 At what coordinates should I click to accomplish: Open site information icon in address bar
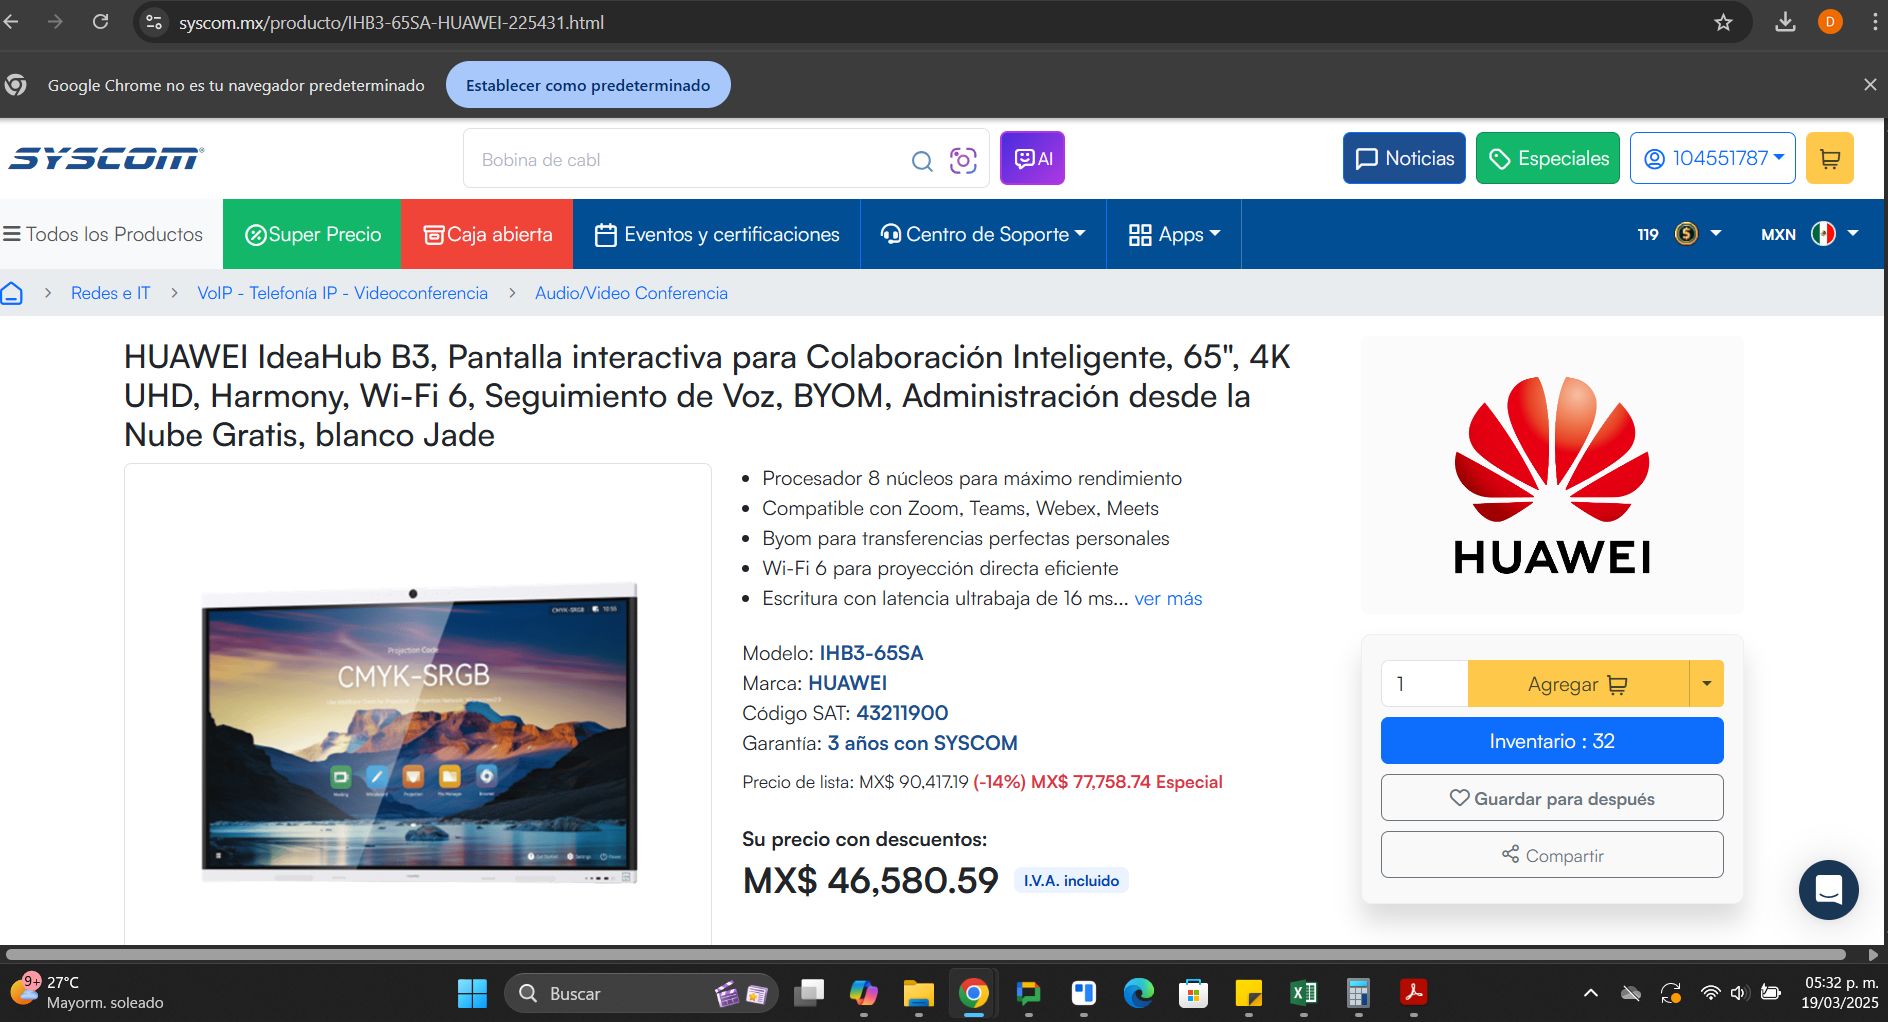point(153,22)
